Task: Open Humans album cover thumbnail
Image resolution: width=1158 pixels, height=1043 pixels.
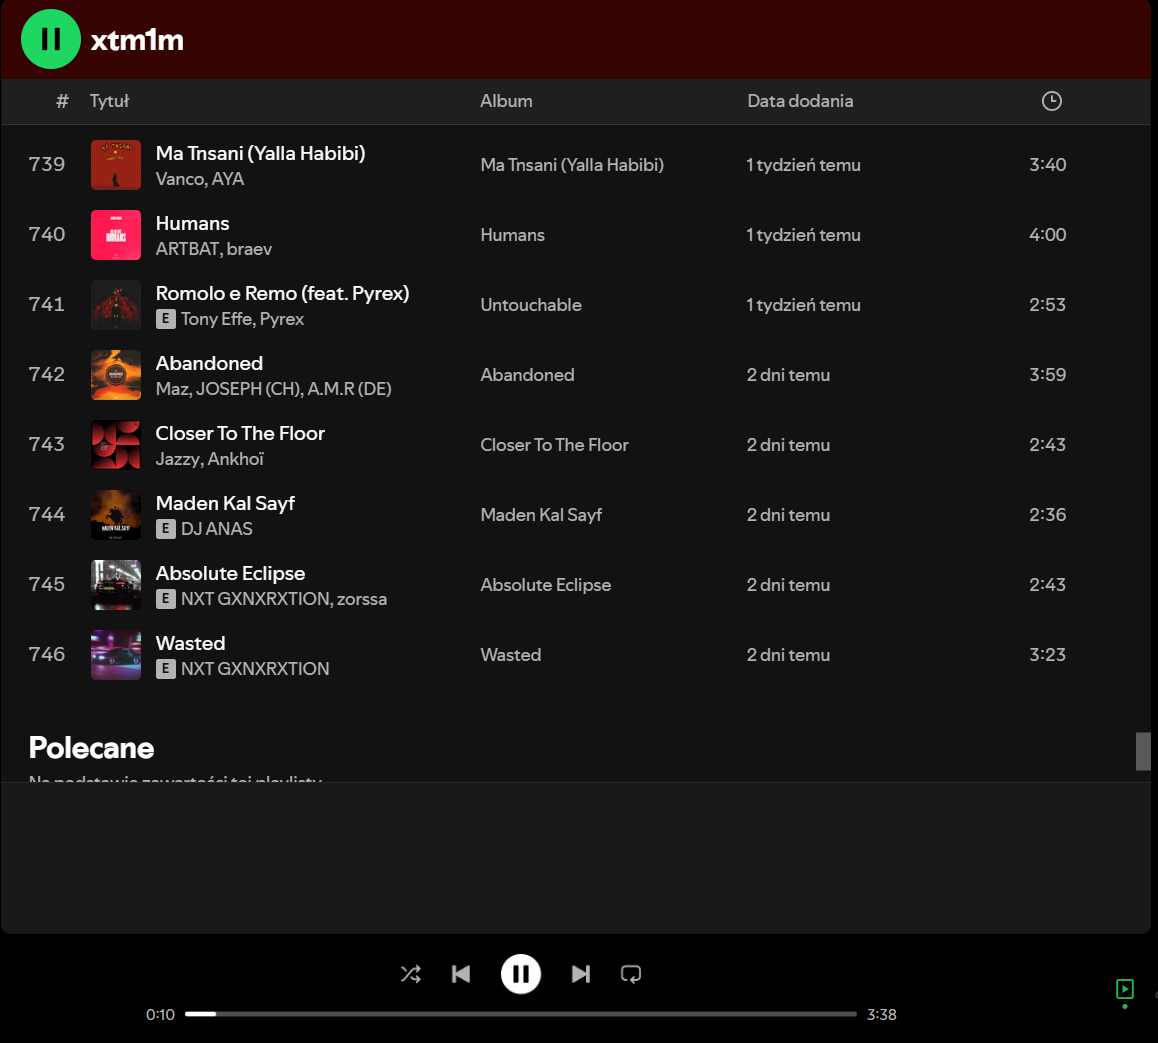Action: (116, 235)
